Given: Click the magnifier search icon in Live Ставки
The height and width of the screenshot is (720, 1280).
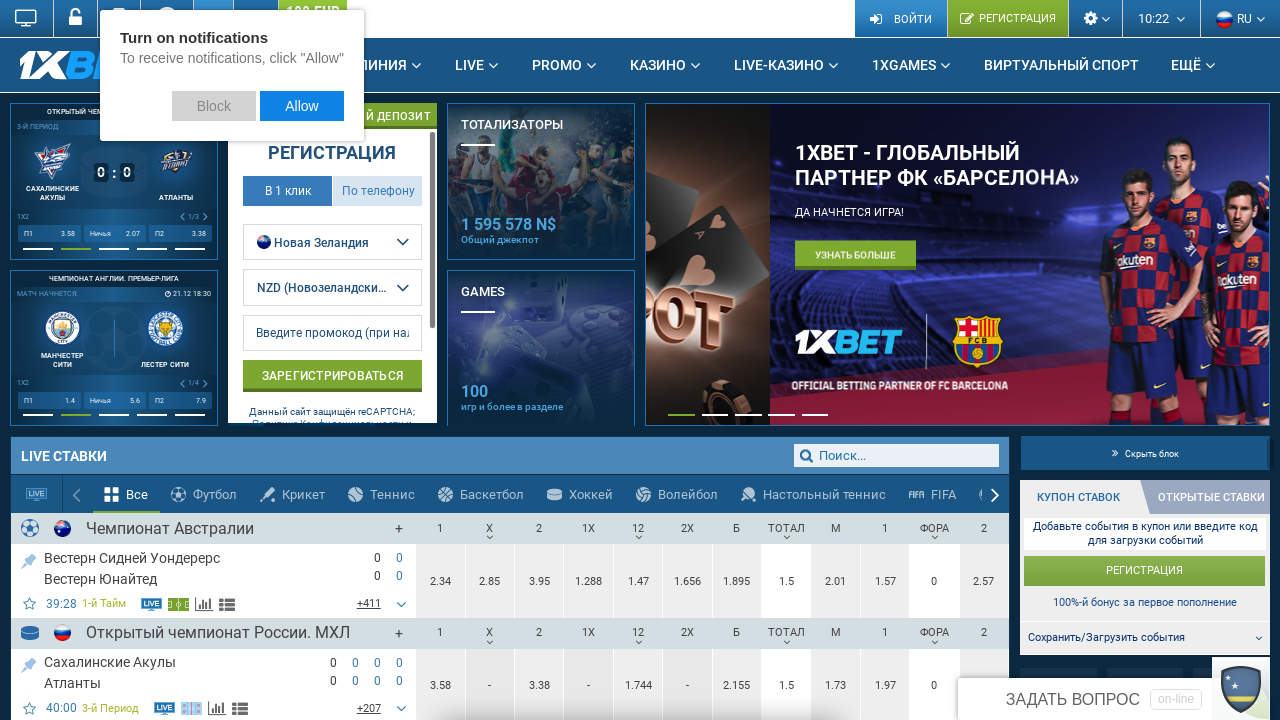Looking at the screenshot, I should coord(806,456).
